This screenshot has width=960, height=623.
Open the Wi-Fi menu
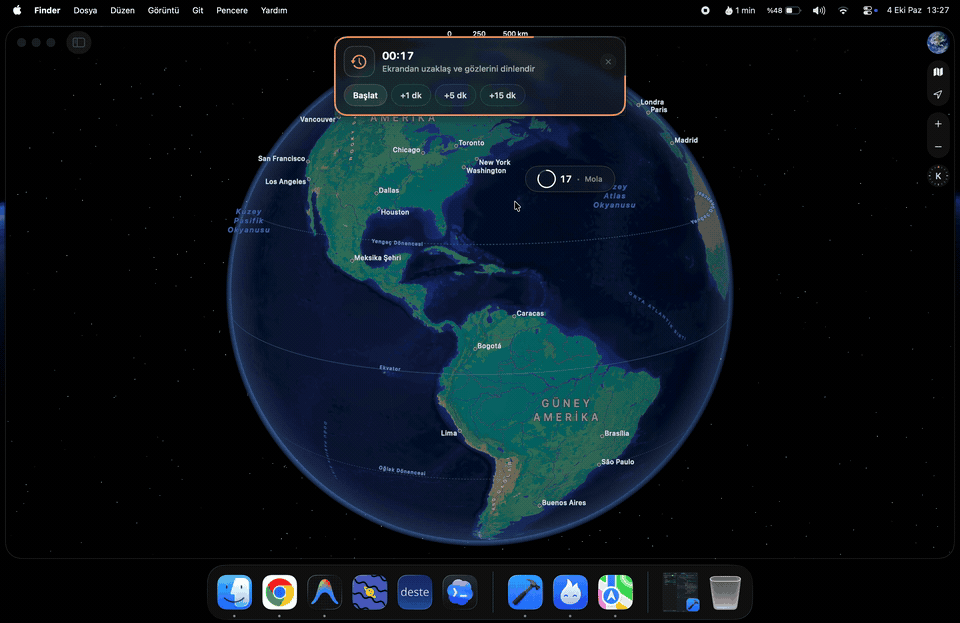[x=843, y=10]
